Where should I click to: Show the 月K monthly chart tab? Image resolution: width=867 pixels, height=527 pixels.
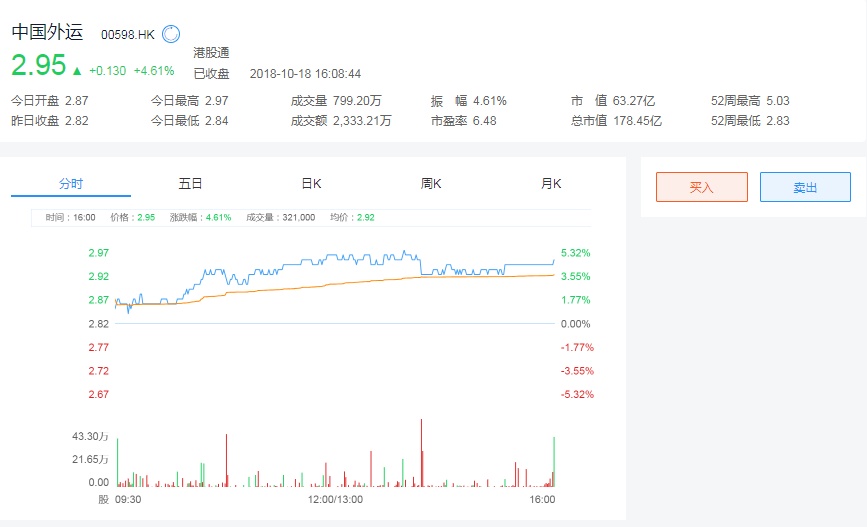[551, 184]
